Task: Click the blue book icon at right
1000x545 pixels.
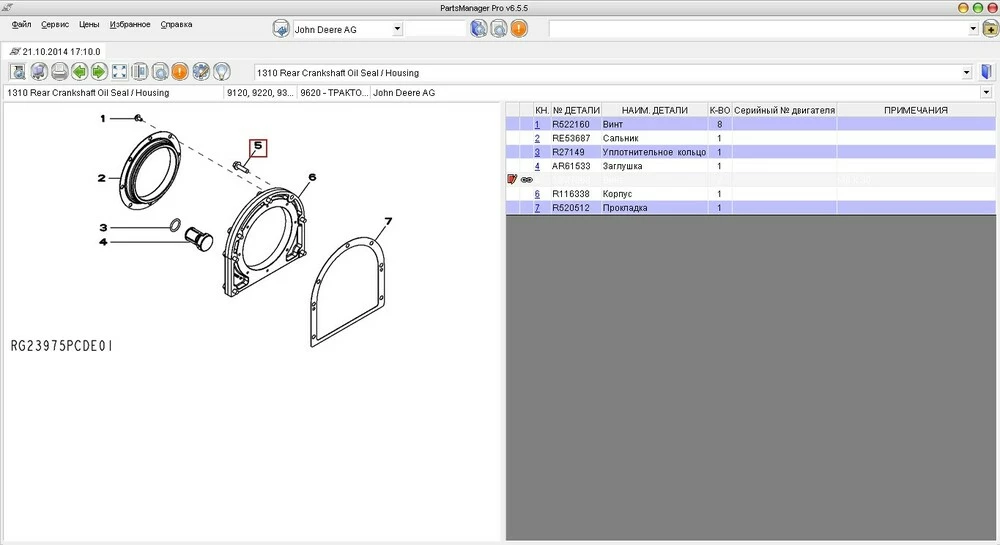Action: point(987,72)
